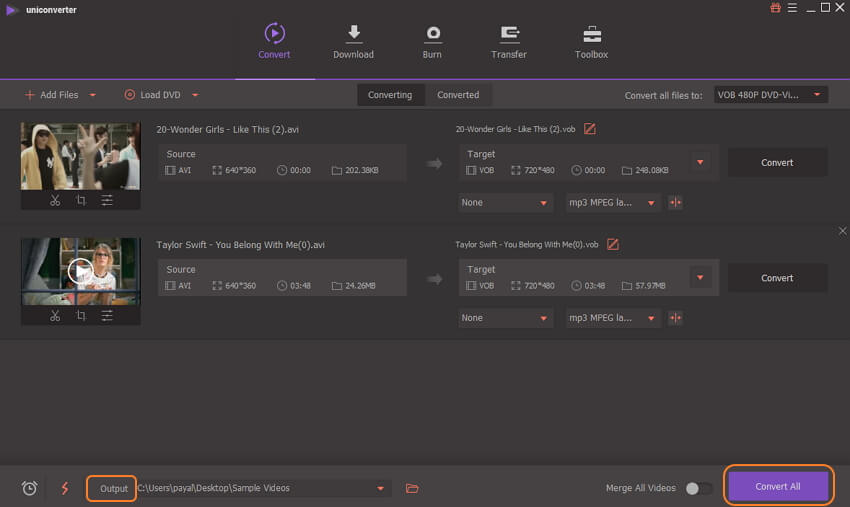Click the Load DVD button
850x507 pixels.
tap(152, 95)
